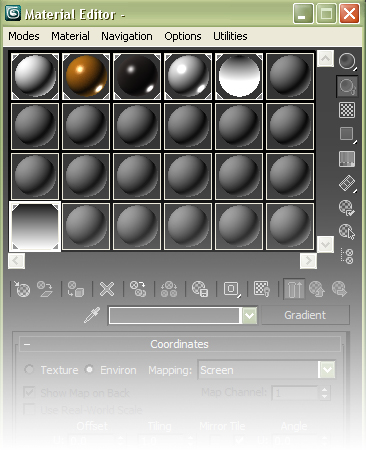Toggle Show Map on Back checkbox
This screenshot has height=450, width=366.
pos(29,393)
